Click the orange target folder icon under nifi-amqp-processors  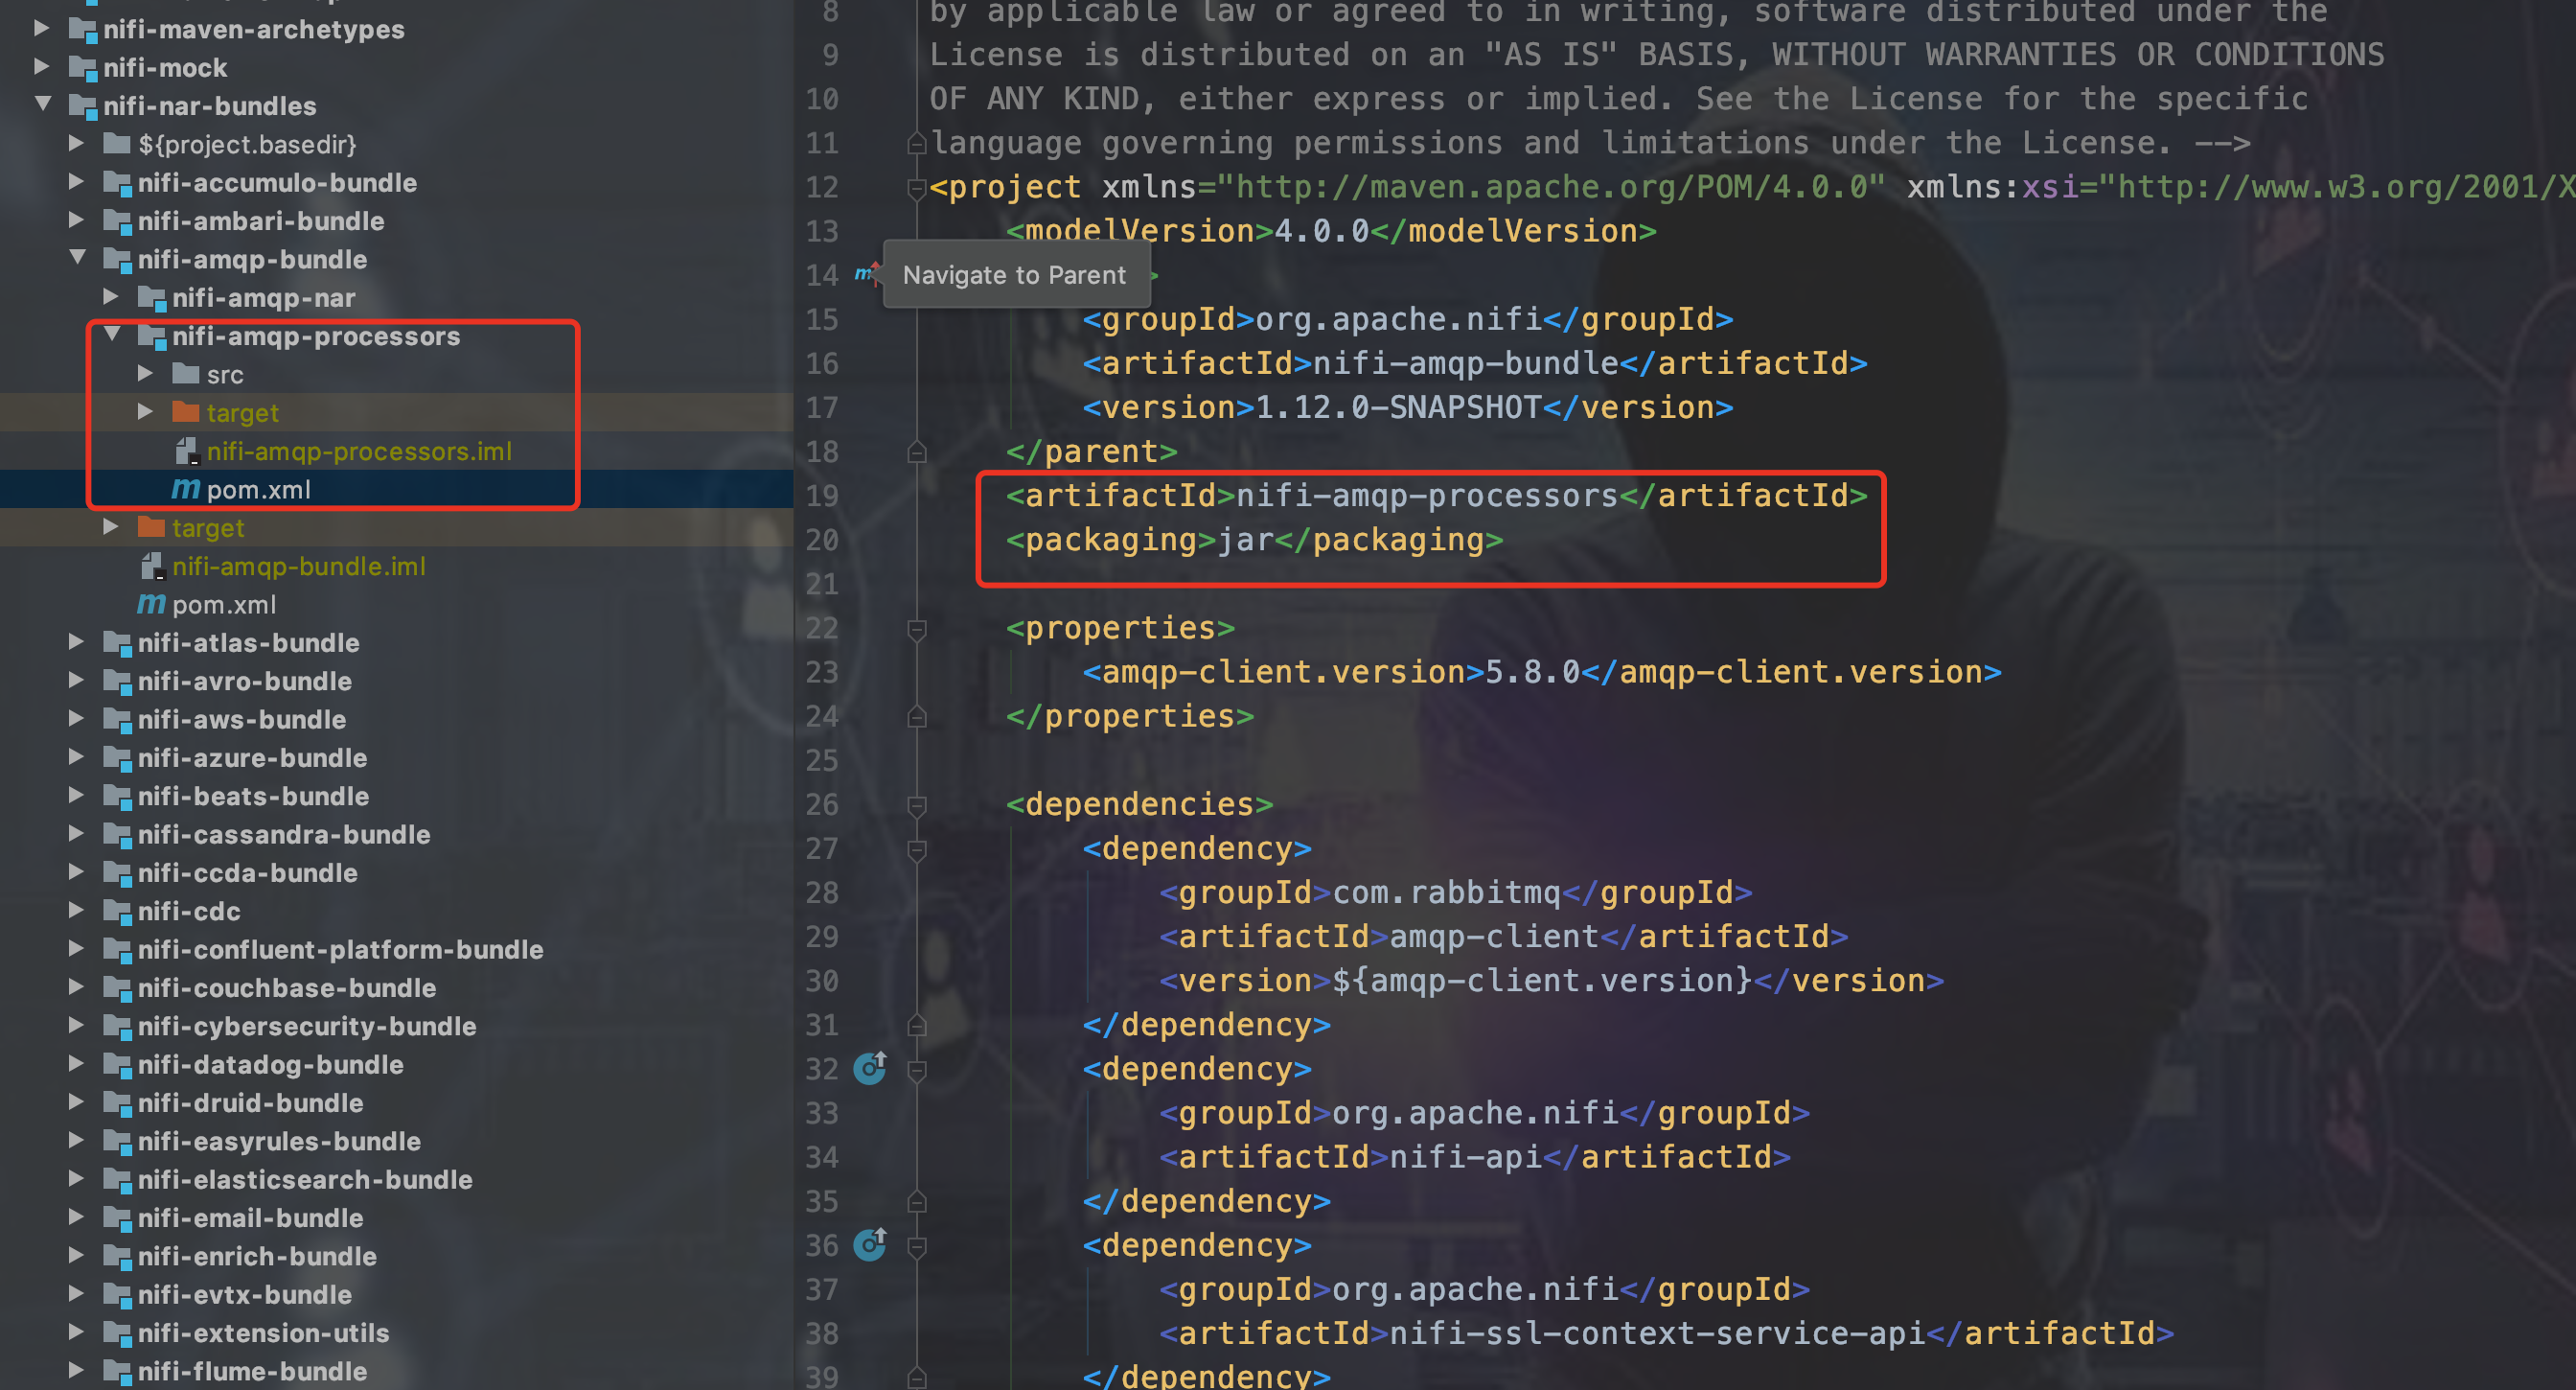(185, 412)
